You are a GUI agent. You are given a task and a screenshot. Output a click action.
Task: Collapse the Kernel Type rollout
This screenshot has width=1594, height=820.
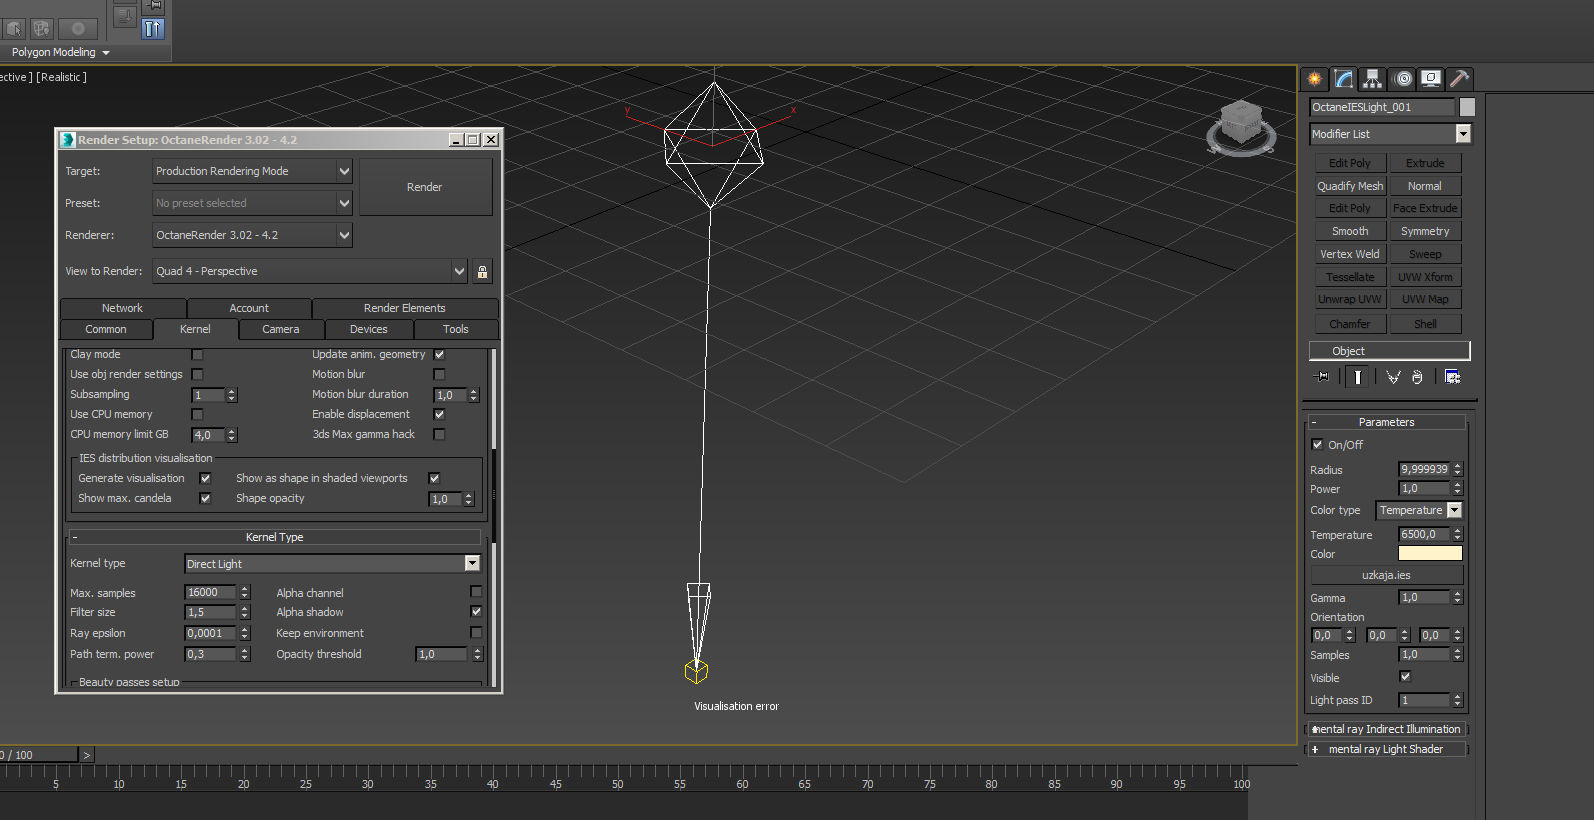(275, 537)
